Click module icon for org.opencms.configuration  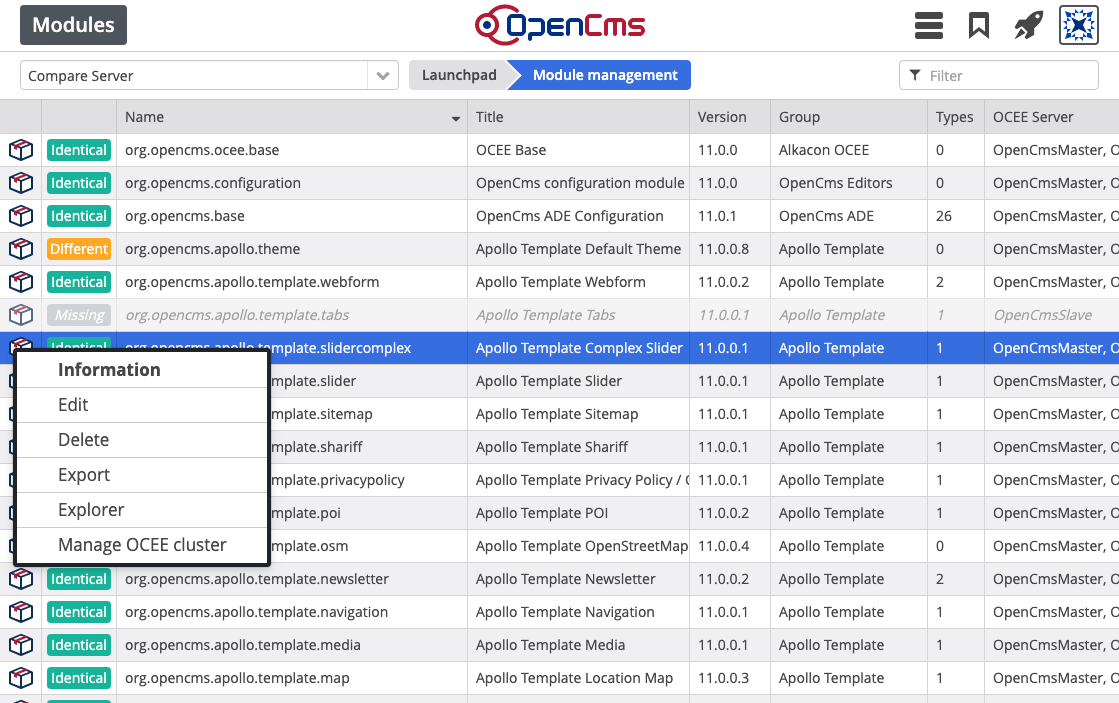[21, 183]
